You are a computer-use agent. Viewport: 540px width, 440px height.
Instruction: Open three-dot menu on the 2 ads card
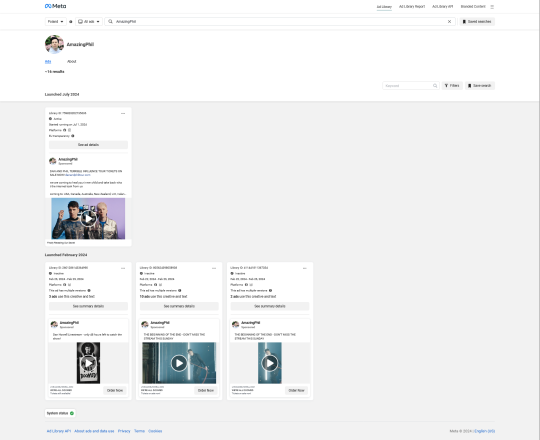[x=305, y=268]
